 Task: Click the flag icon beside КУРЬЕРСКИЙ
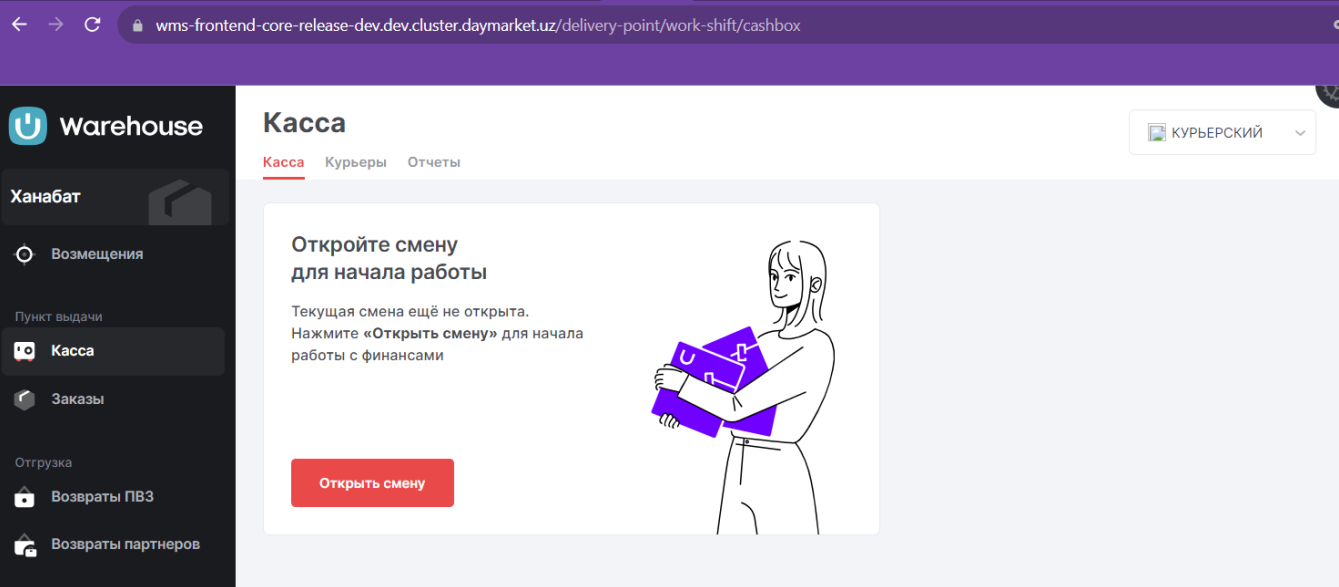pos(1157,133)
